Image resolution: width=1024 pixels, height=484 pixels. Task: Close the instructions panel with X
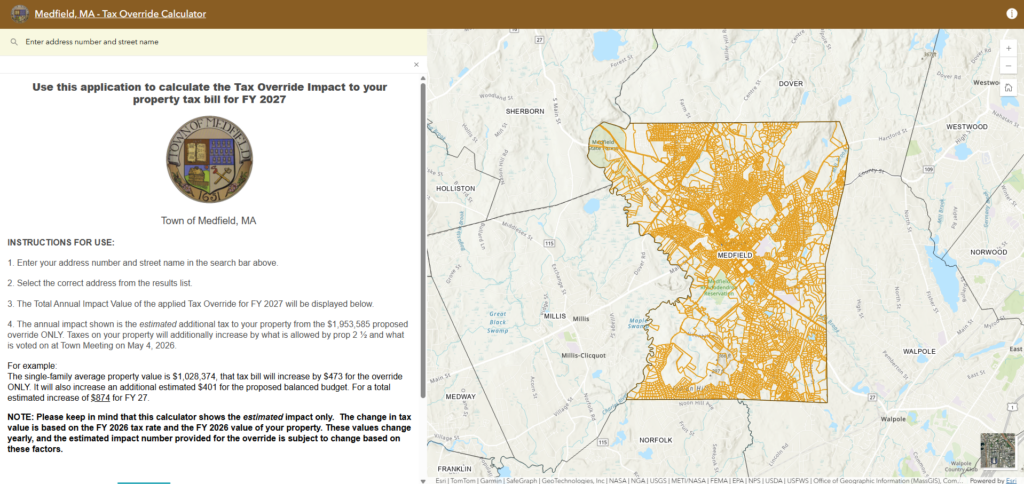pyautogui.click(x=417, y=65)
